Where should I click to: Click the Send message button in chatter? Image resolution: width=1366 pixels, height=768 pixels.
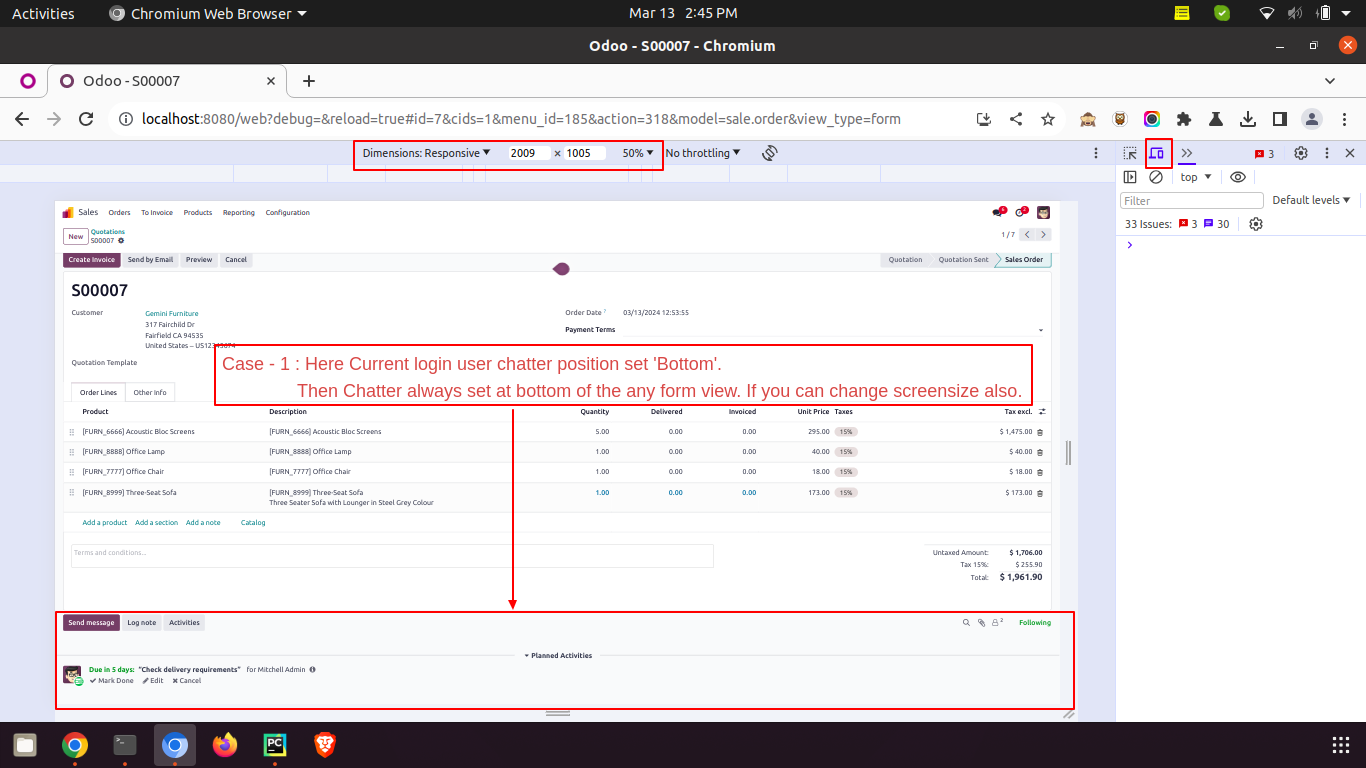[x=91, y=623]
